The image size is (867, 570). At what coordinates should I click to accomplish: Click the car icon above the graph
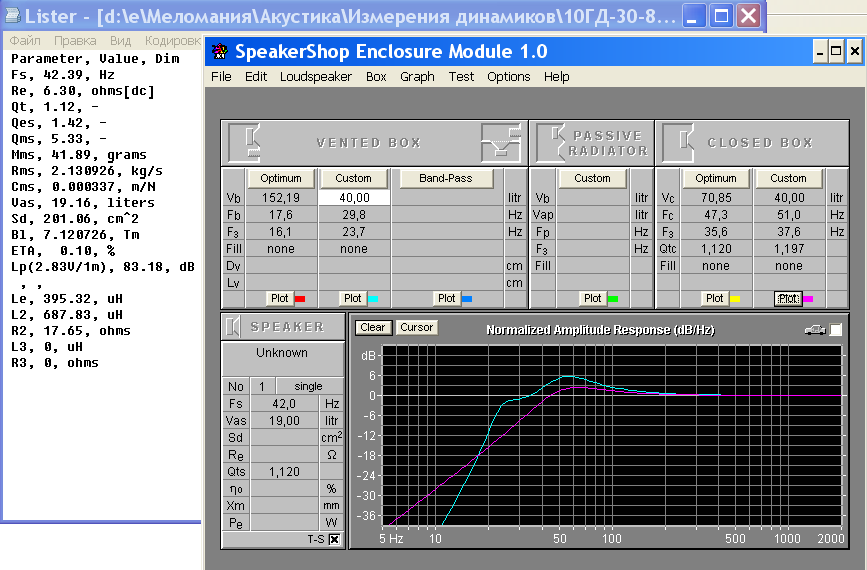(x=814, y=329)
